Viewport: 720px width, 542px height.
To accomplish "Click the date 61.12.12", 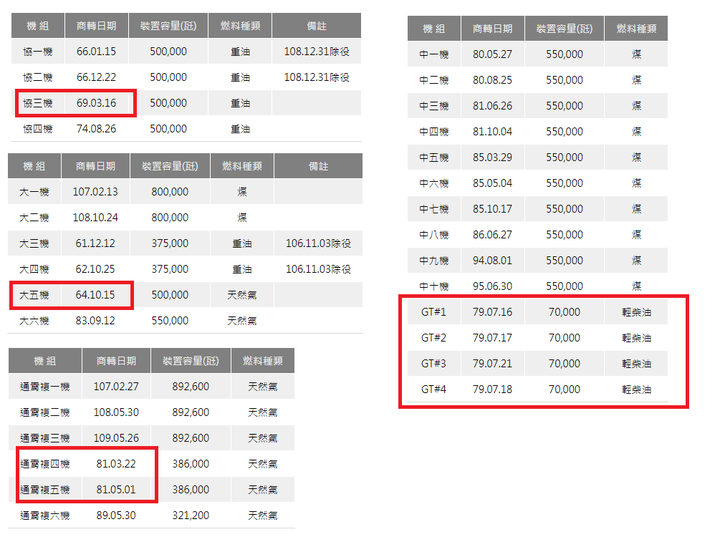I will 95,243.
